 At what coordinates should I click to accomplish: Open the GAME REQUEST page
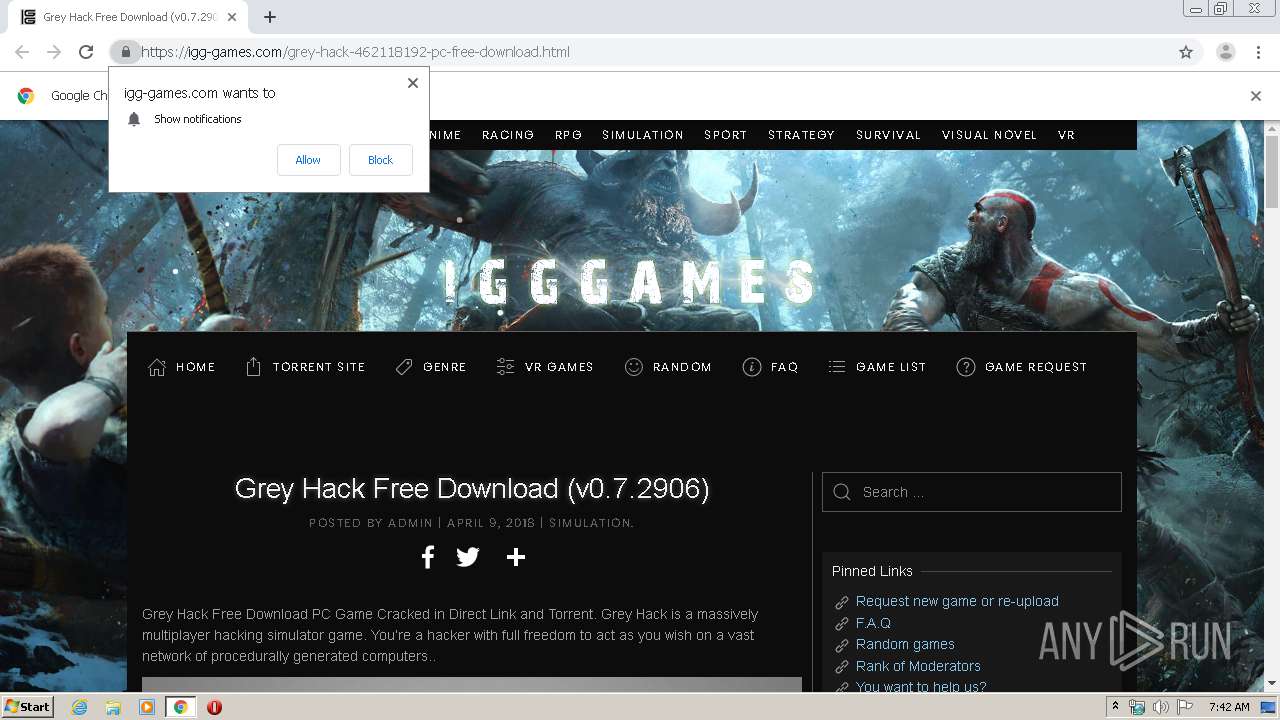1036,367
